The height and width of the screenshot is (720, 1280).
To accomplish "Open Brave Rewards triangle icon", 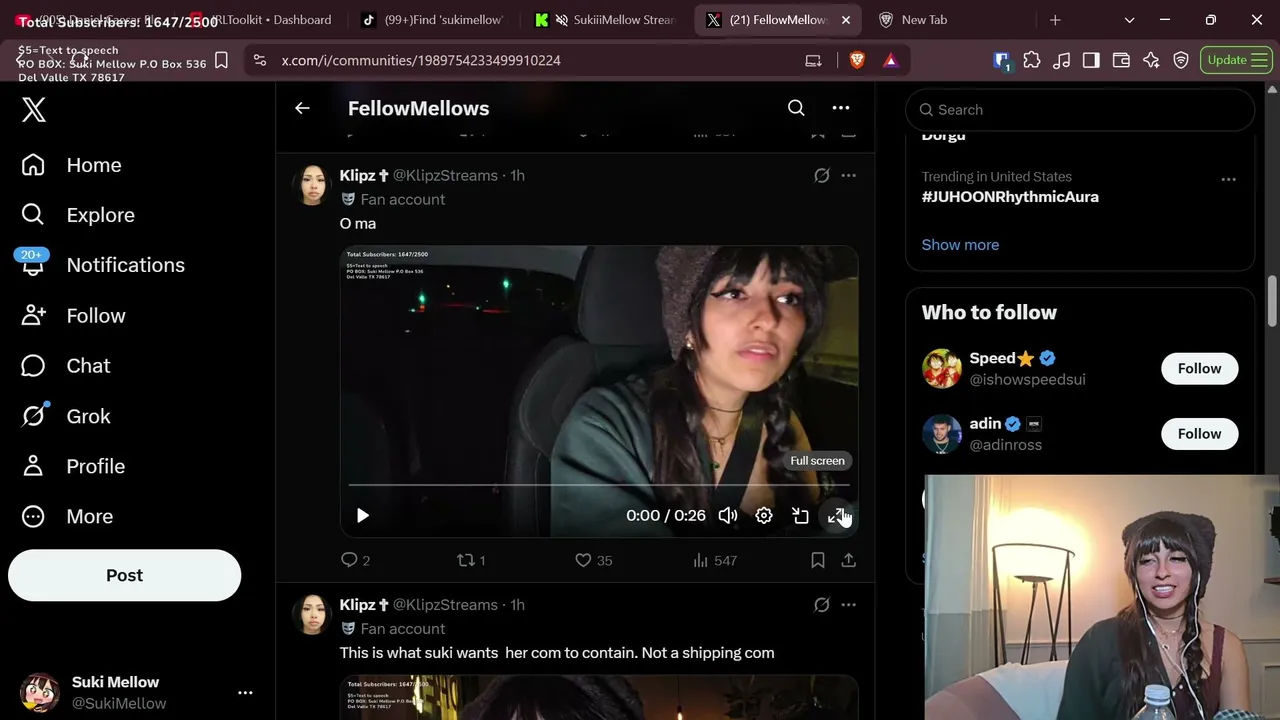I will click(890, 60).
